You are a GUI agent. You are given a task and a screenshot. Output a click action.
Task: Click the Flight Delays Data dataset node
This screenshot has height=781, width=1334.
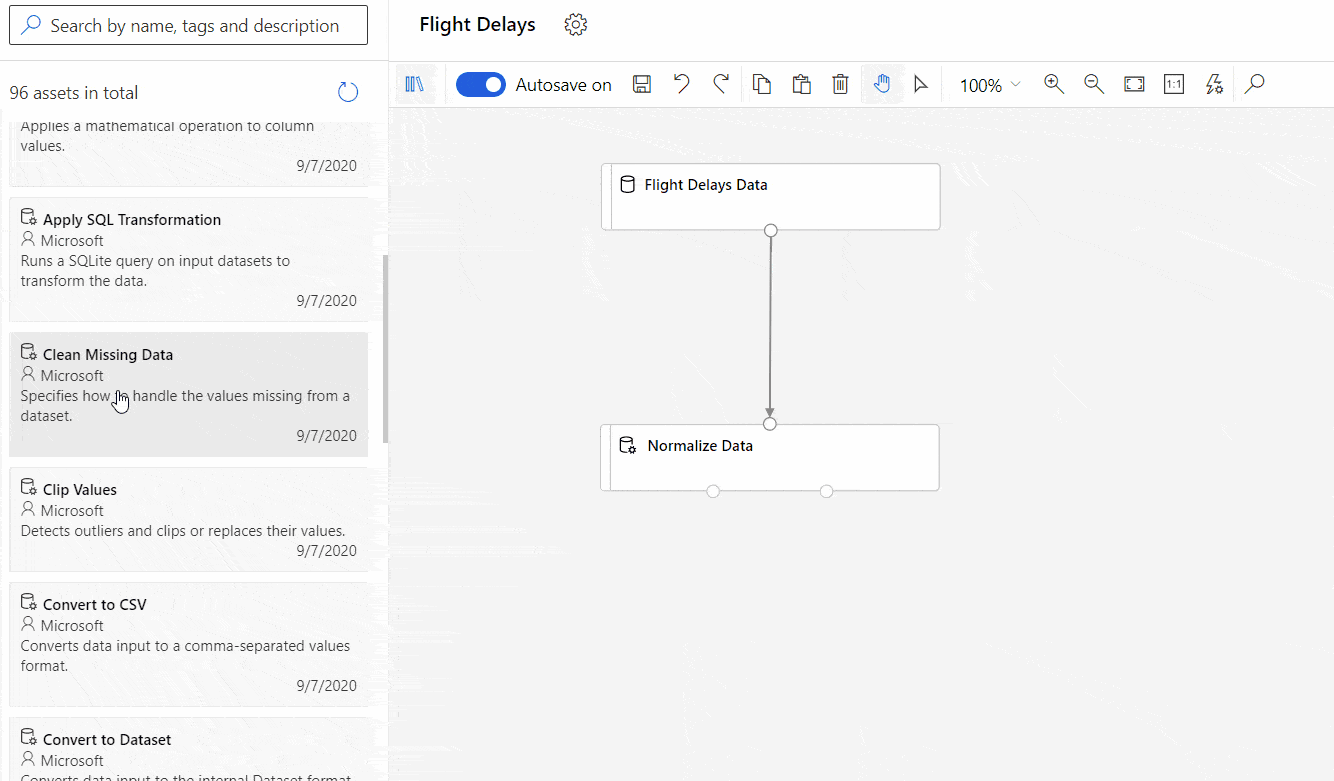pyautogui.click(x=770, y=196)
